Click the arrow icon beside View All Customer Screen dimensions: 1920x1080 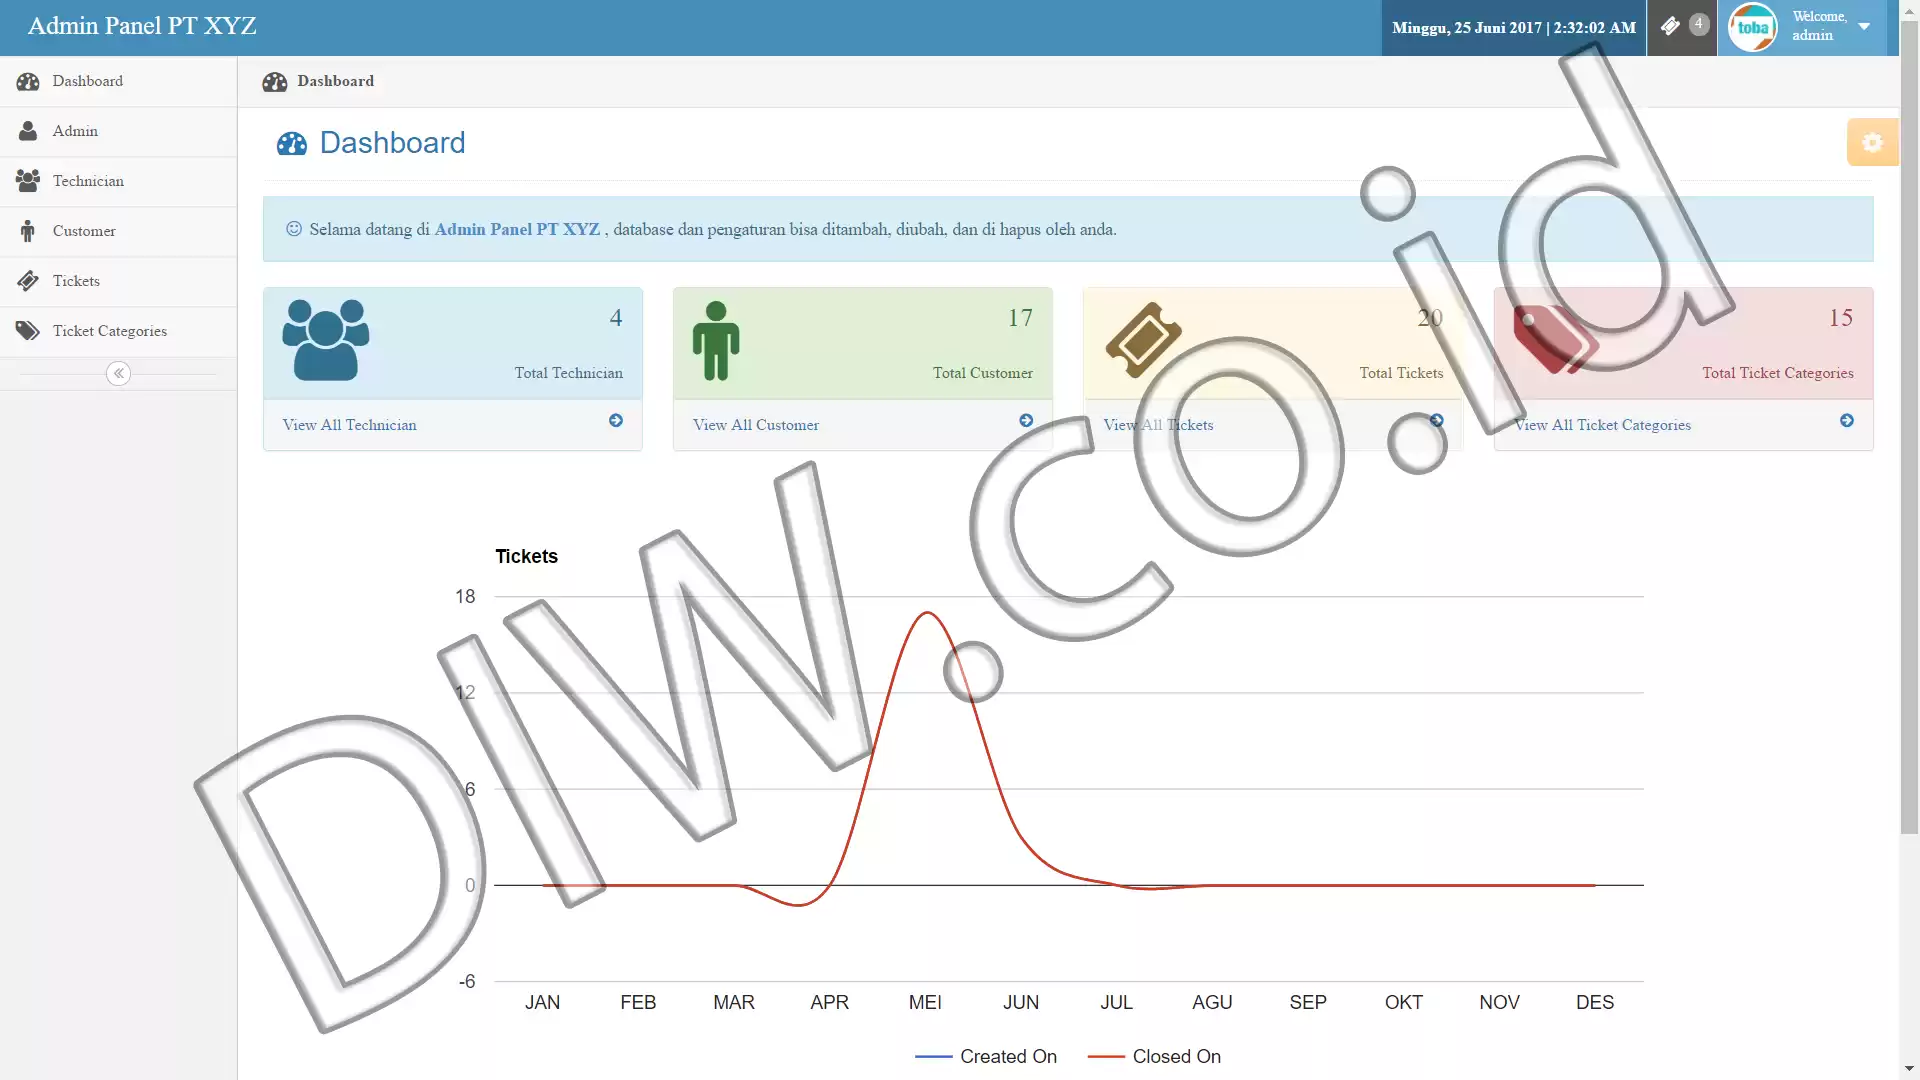coord(1026,421)
